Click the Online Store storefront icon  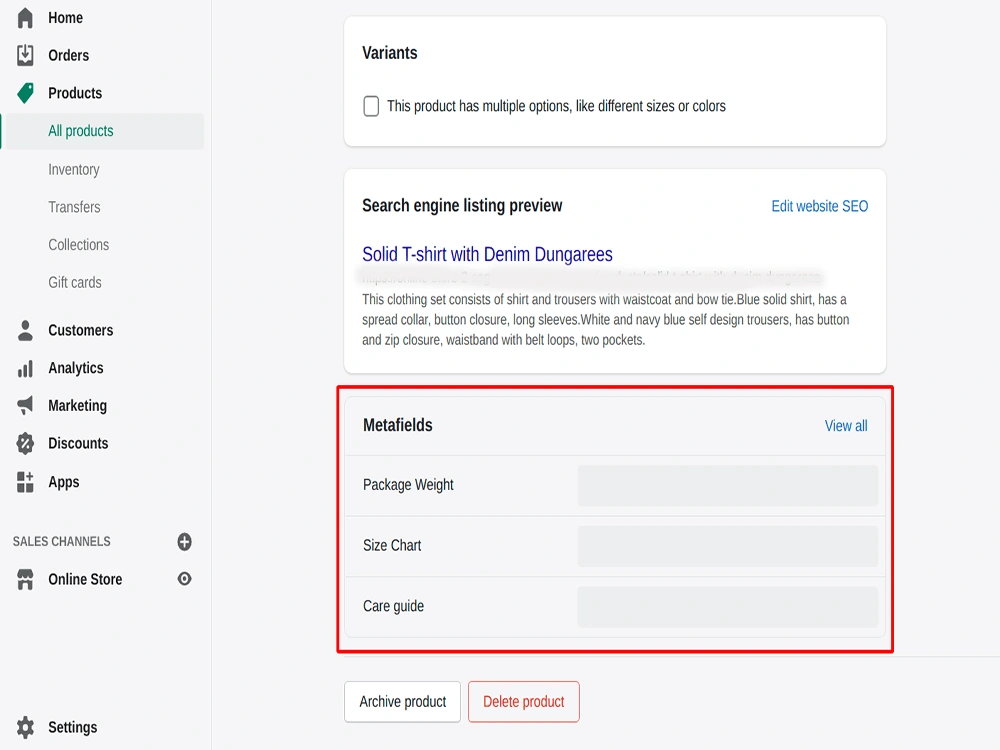pos(25,579)
